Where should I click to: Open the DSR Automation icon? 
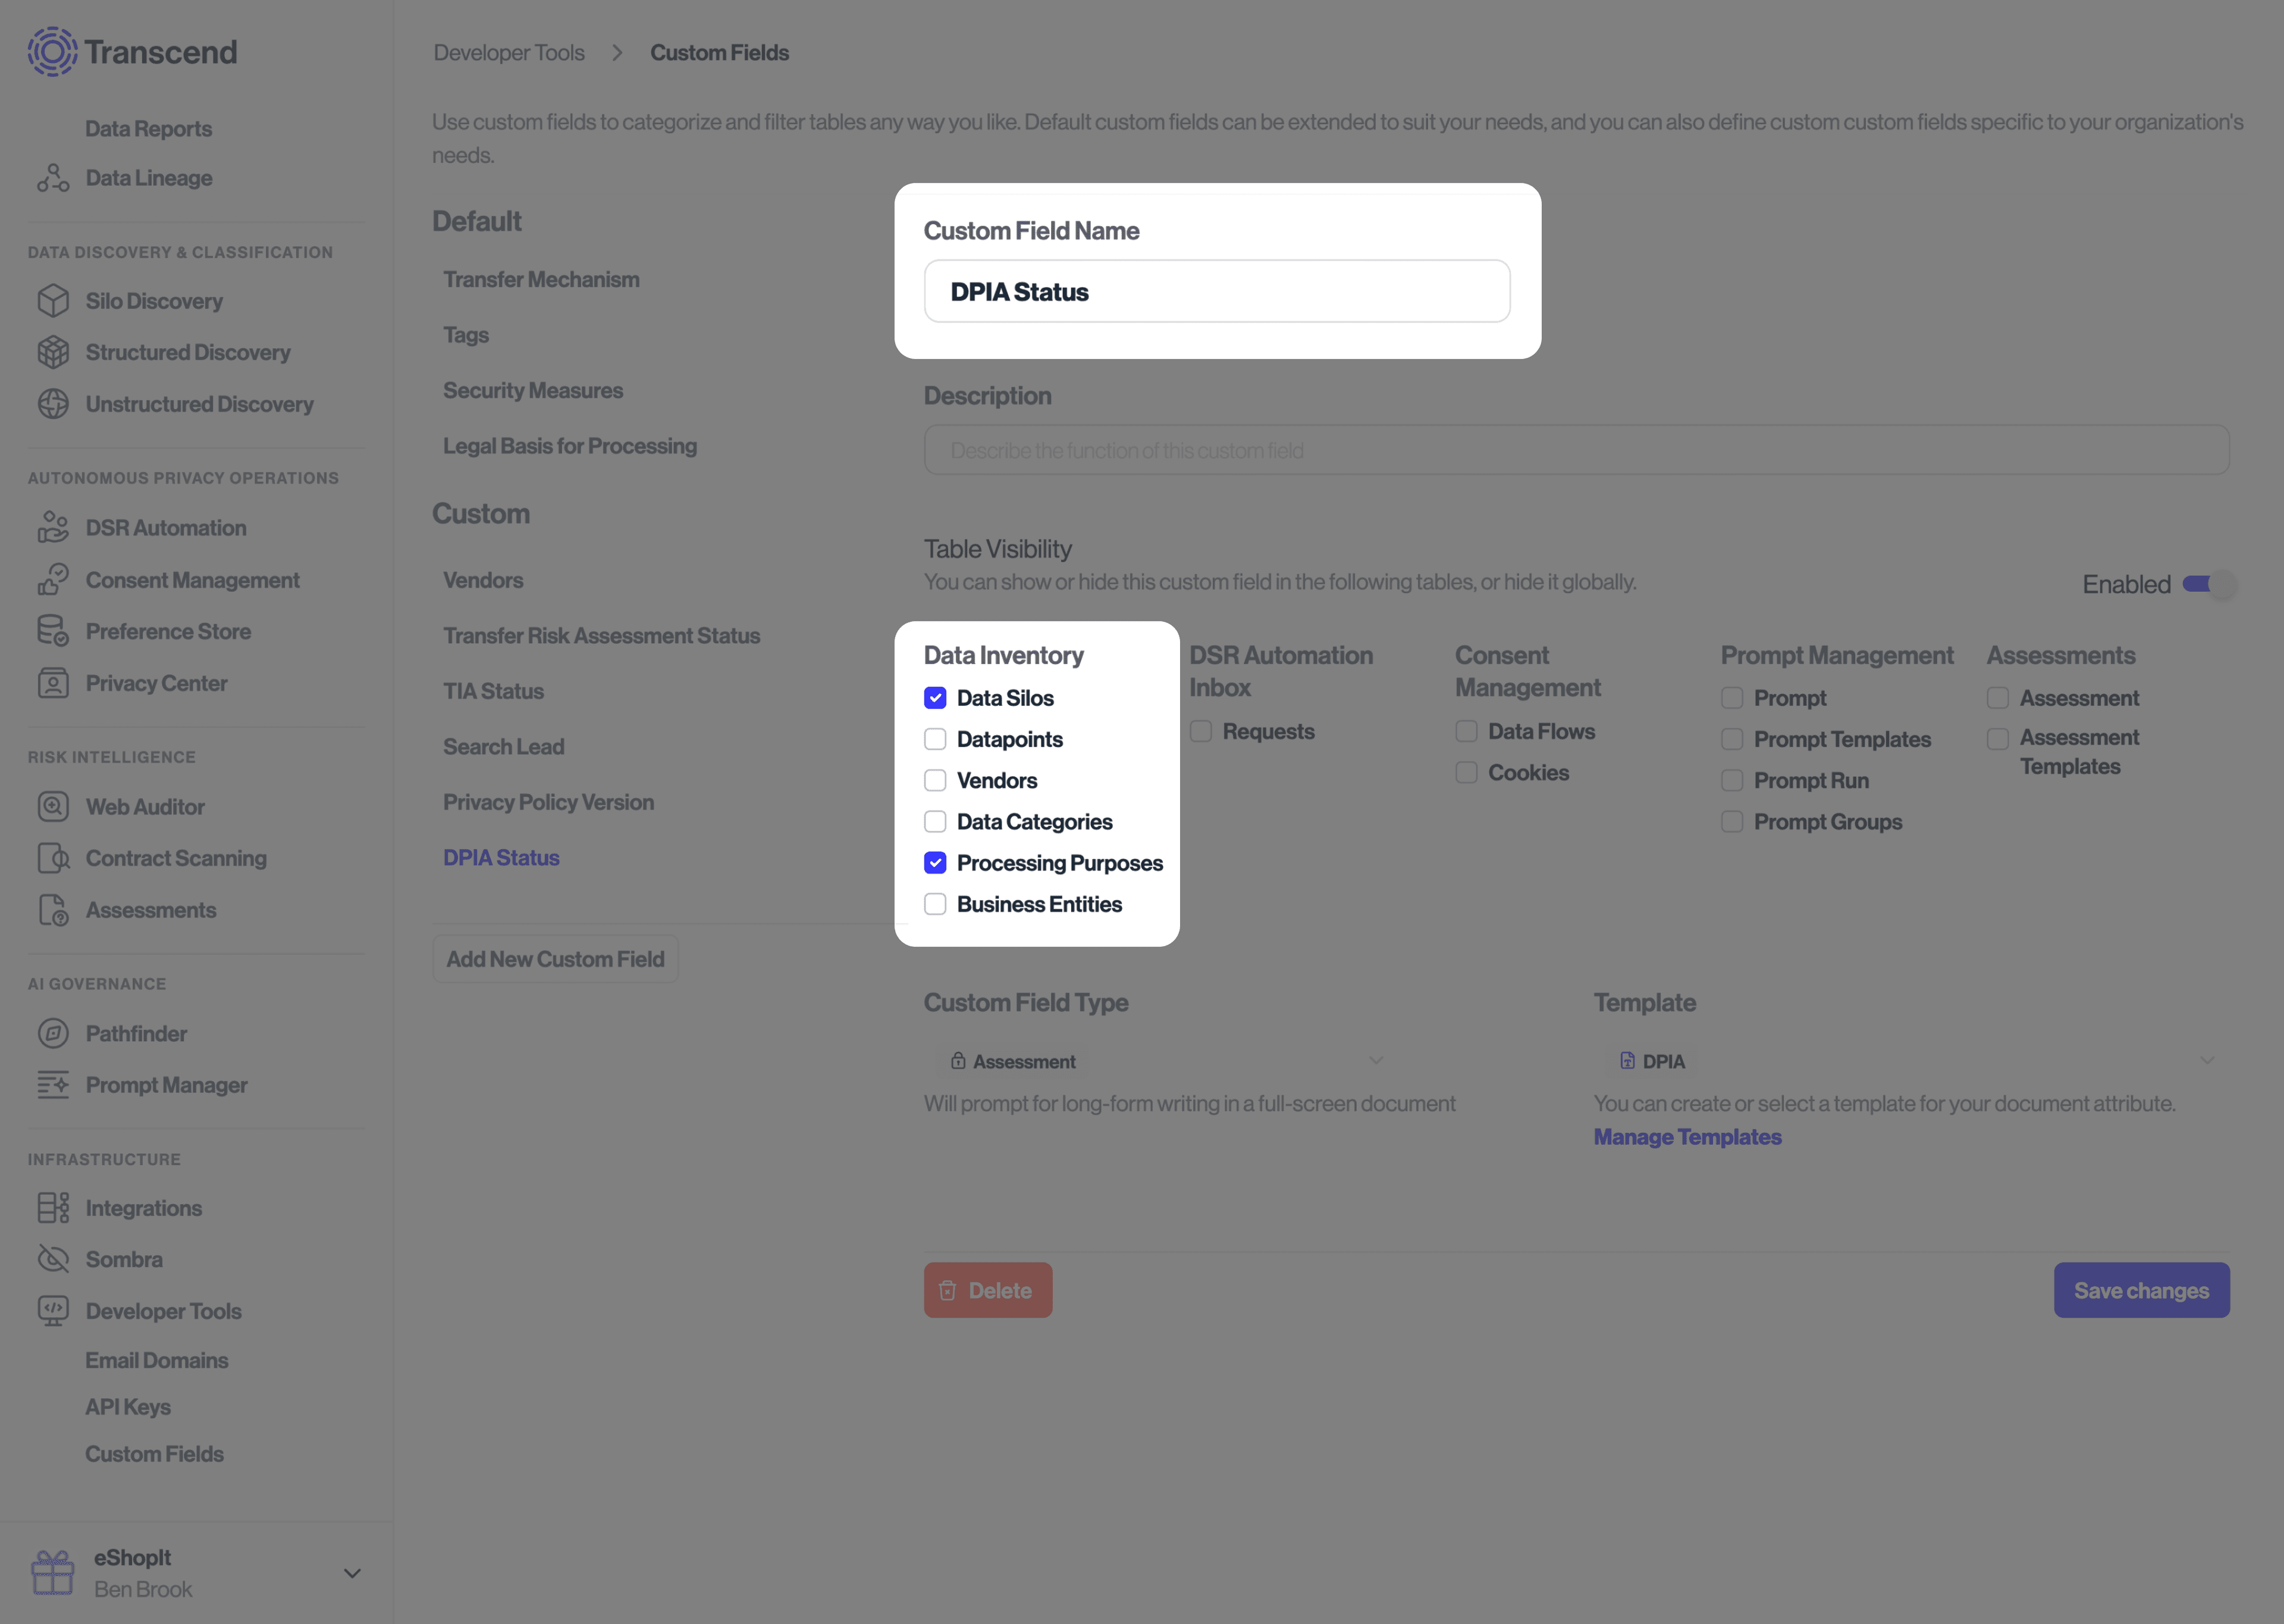53,527
